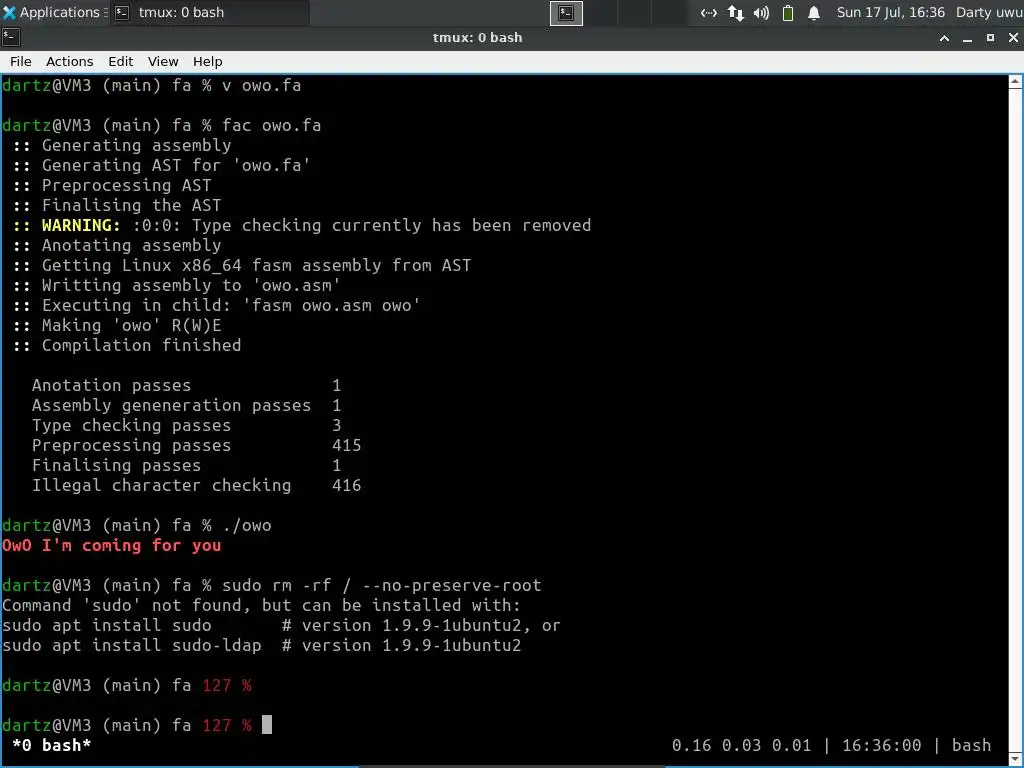Open the network up/down transfer tray icon
The height and width of the screenshot is (768, 1024).
coord(735,13)
